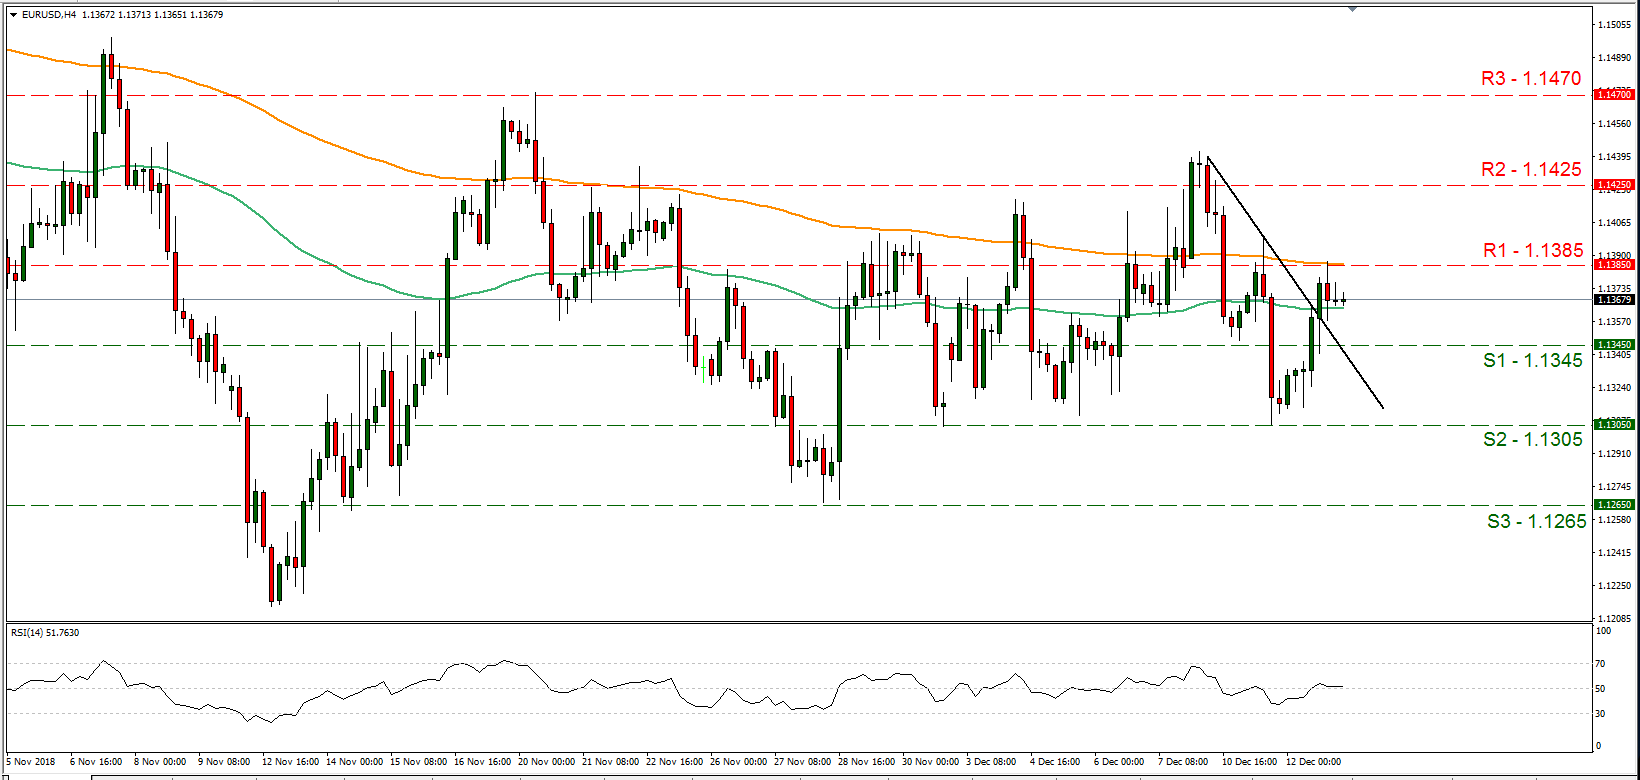Click the 22 Nov 16:00 time label
Image resolution: width=1640 pixels, height=780 pixels.
[674, 762]
